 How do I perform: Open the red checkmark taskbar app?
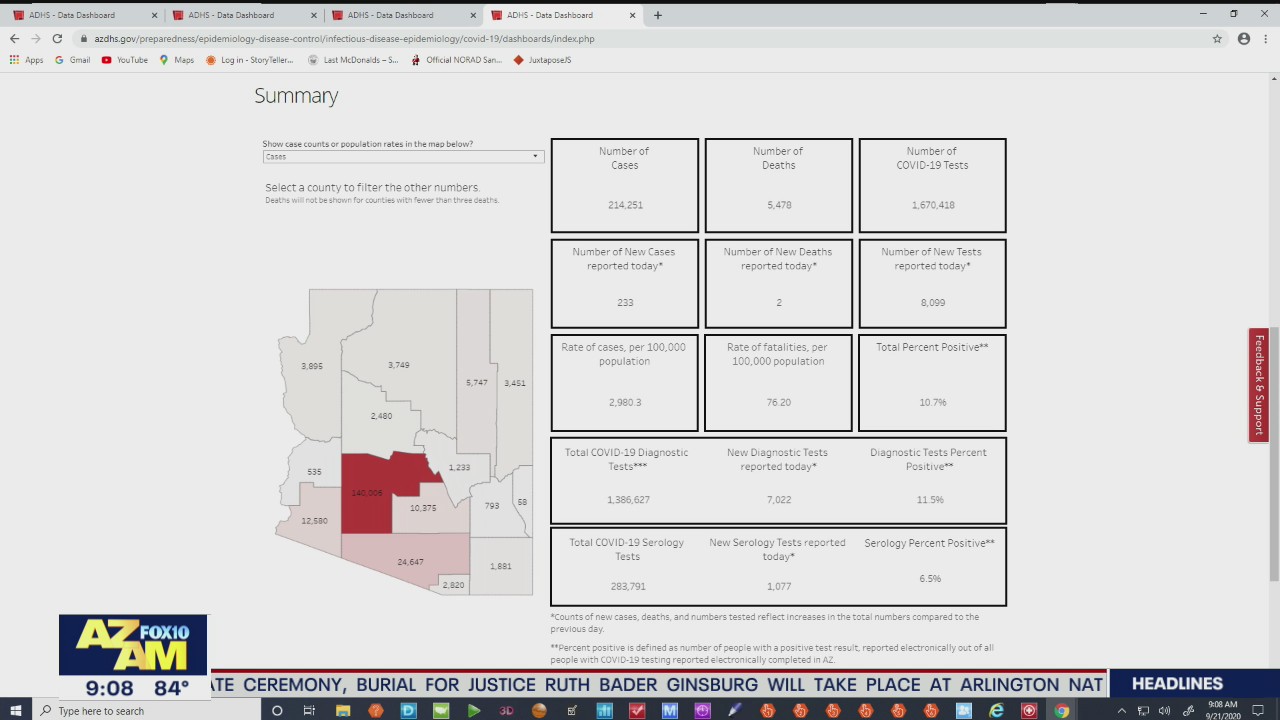coord(637,710)
